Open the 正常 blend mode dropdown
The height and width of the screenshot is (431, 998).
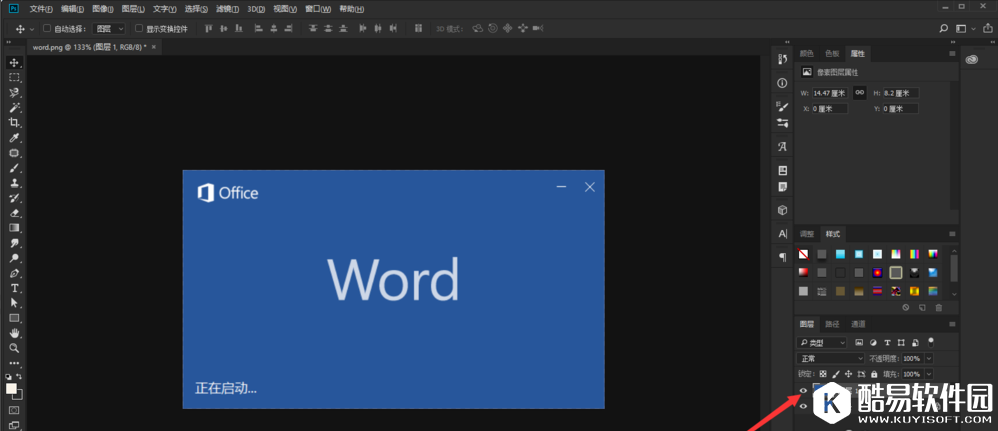830,358
